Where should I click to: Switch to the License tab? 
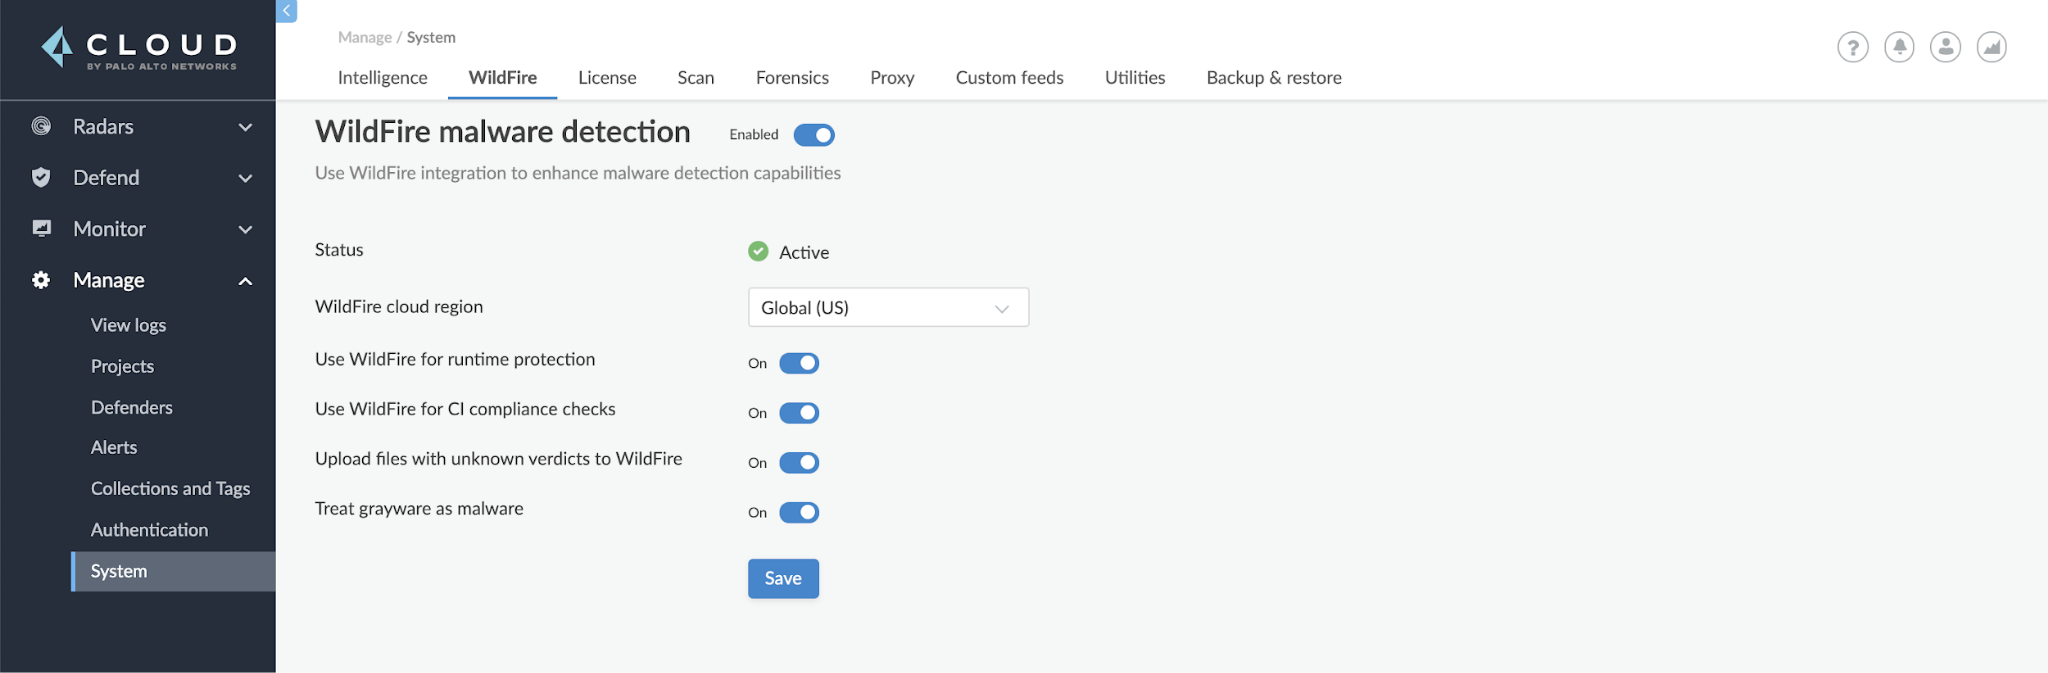point(607,77)
